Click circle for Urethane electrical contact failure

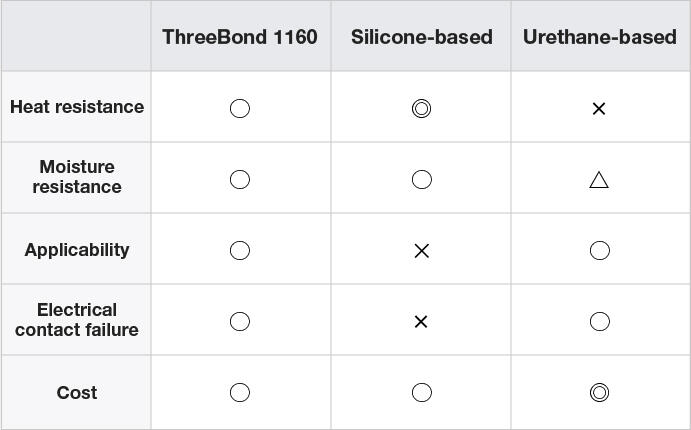pos(600,322)
